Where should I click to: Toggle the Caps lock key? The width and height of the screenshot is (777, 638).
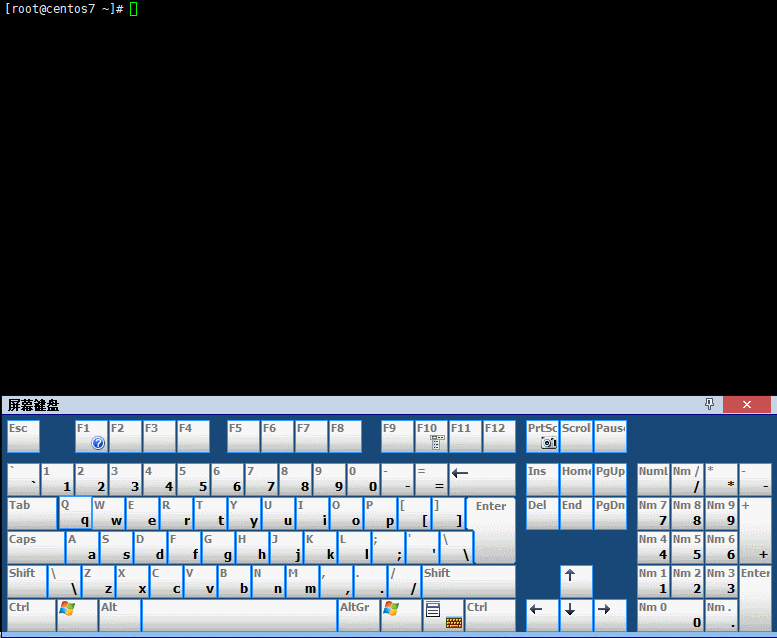[x=36, y=547]
